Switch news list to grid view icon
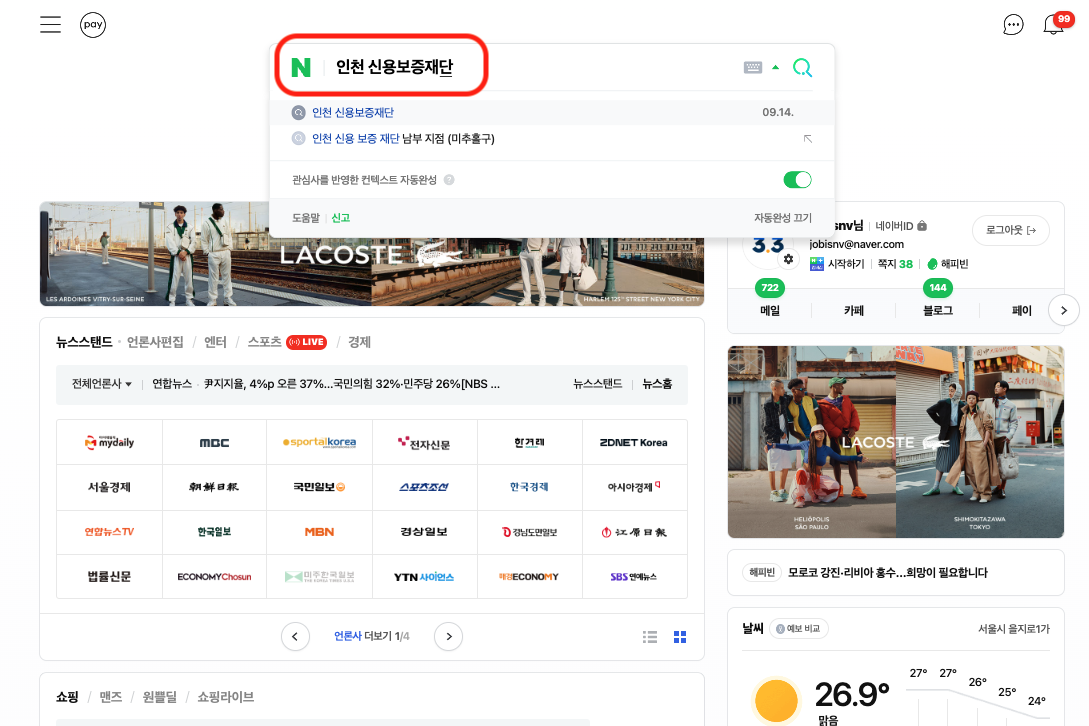1089x726 pixels. [679, 636]
